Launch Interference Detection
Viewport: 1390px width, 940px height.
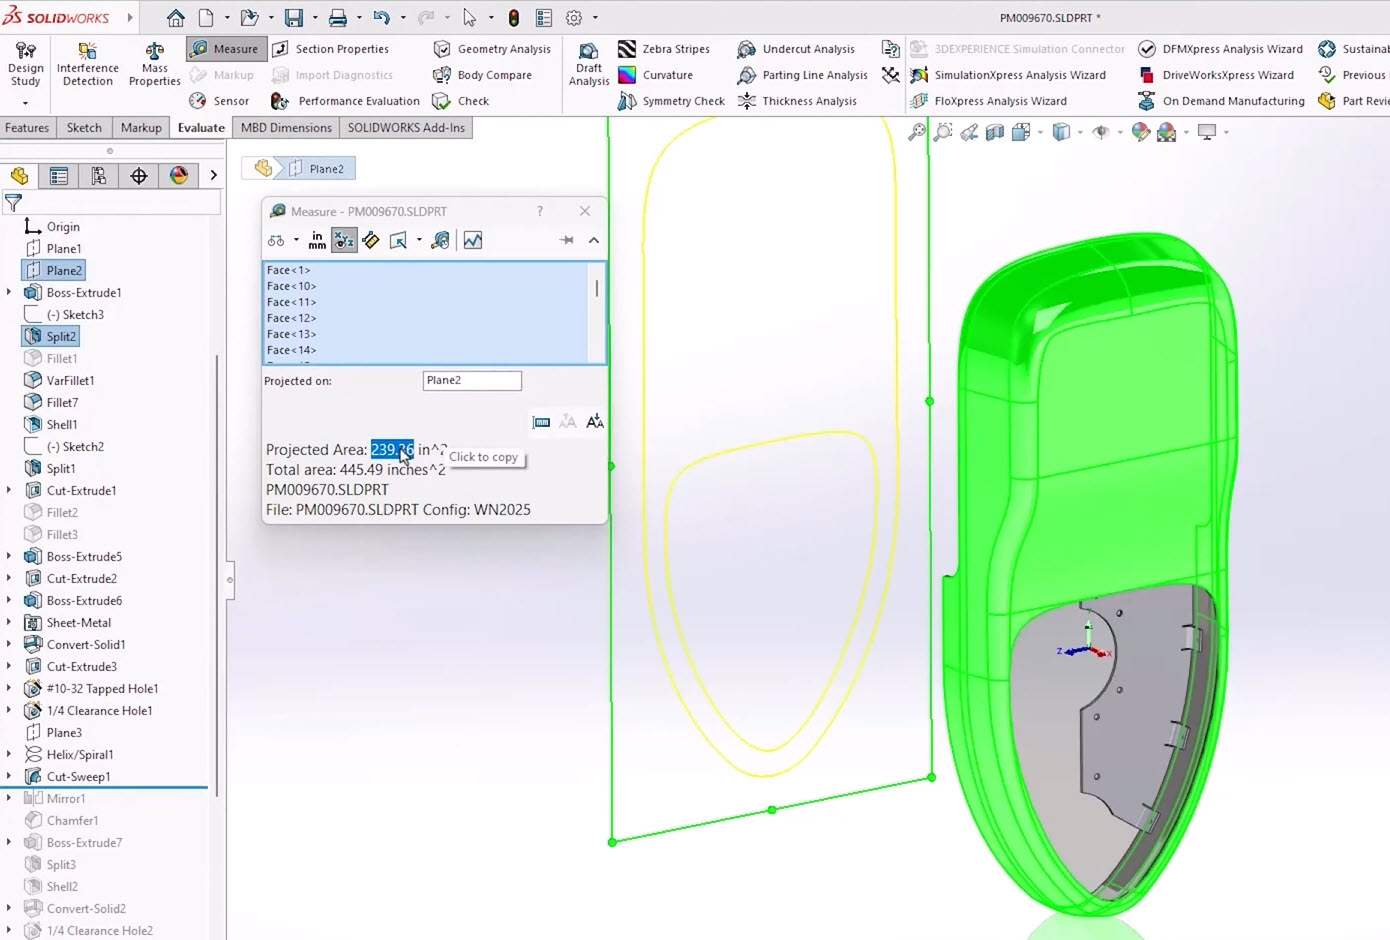coord(88,64)
